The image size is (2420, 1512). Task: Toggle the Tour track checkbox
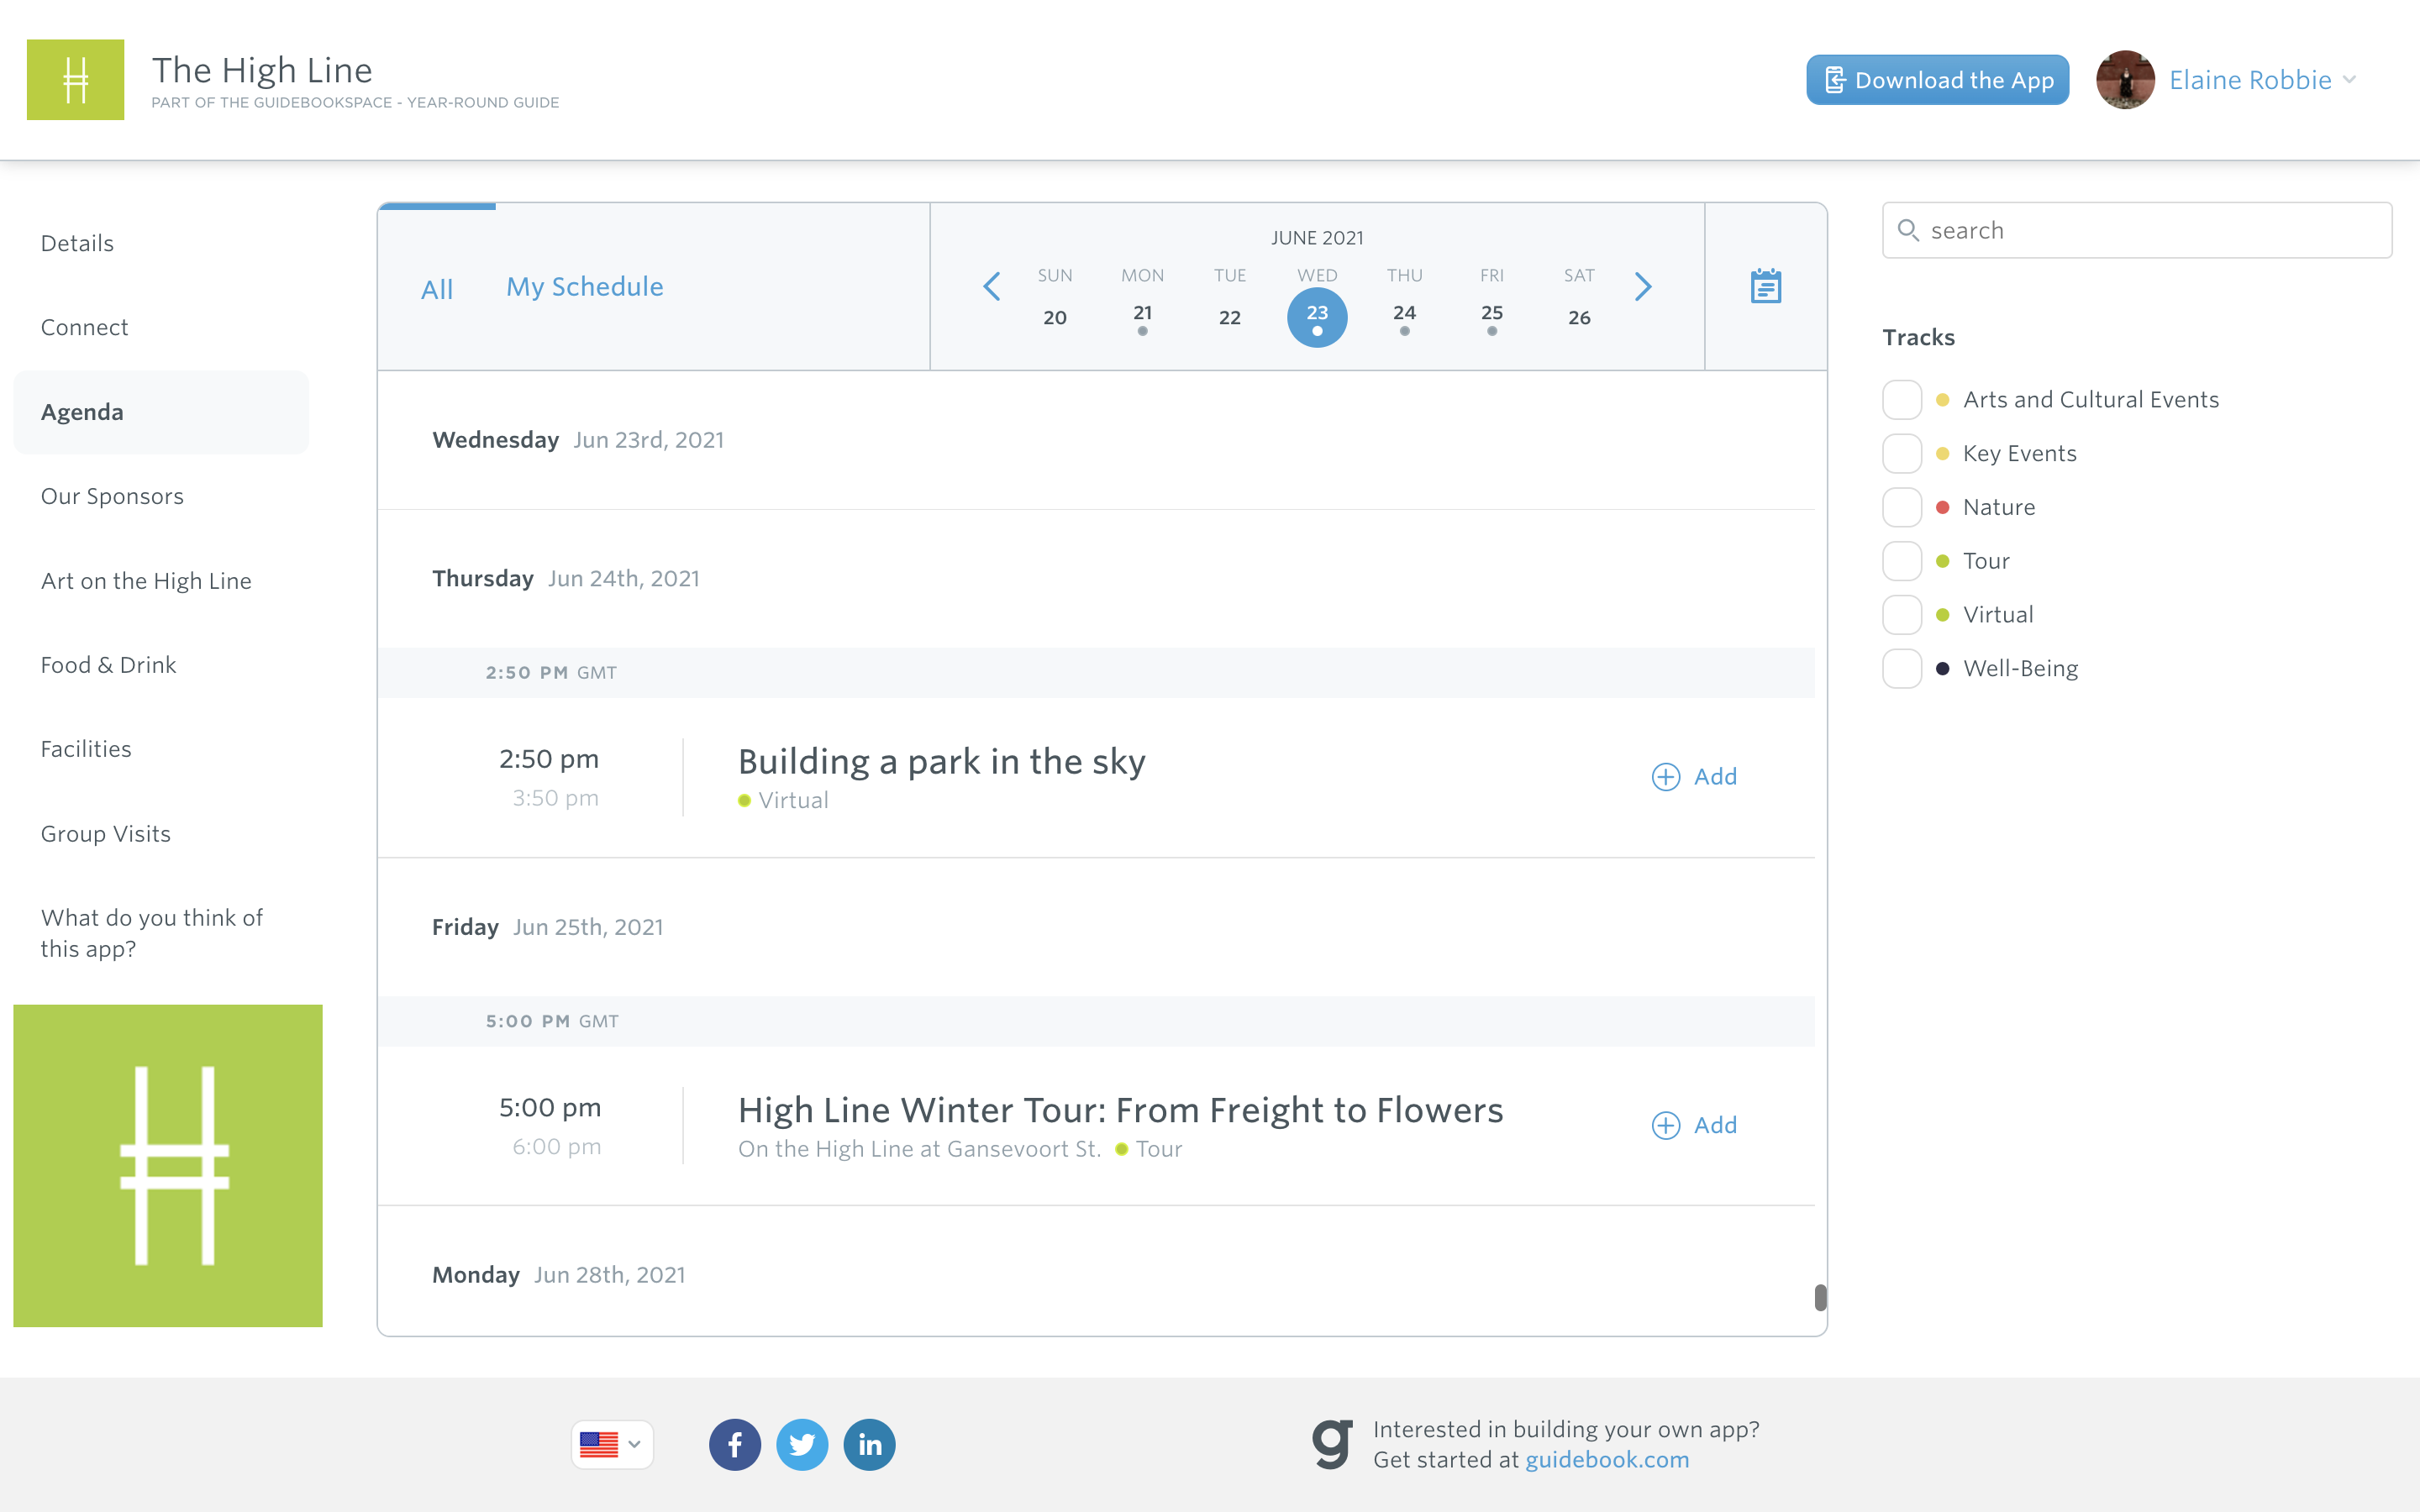click(x=1902, y=561)
